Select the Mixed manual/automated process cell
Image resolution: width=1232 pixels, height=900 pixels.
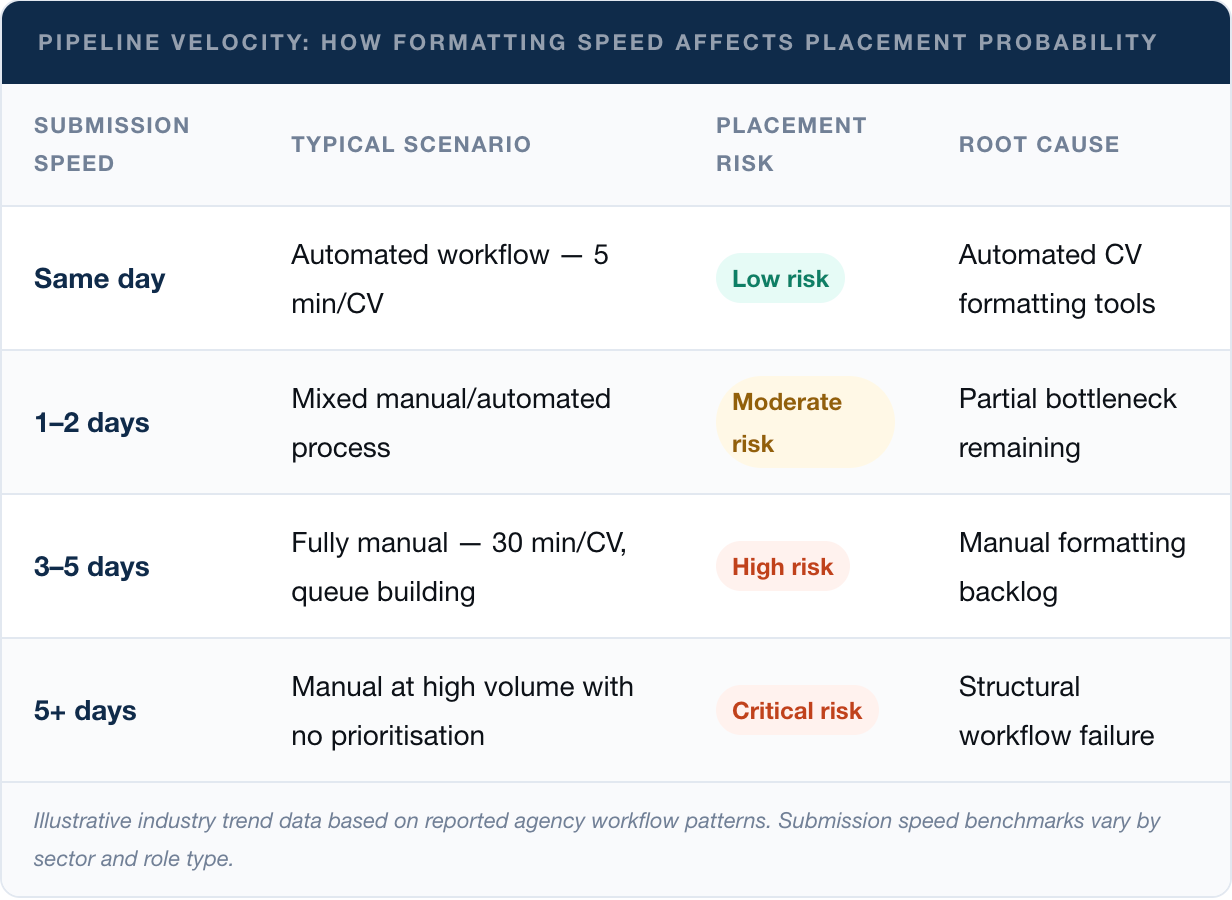tap(451, 423)
